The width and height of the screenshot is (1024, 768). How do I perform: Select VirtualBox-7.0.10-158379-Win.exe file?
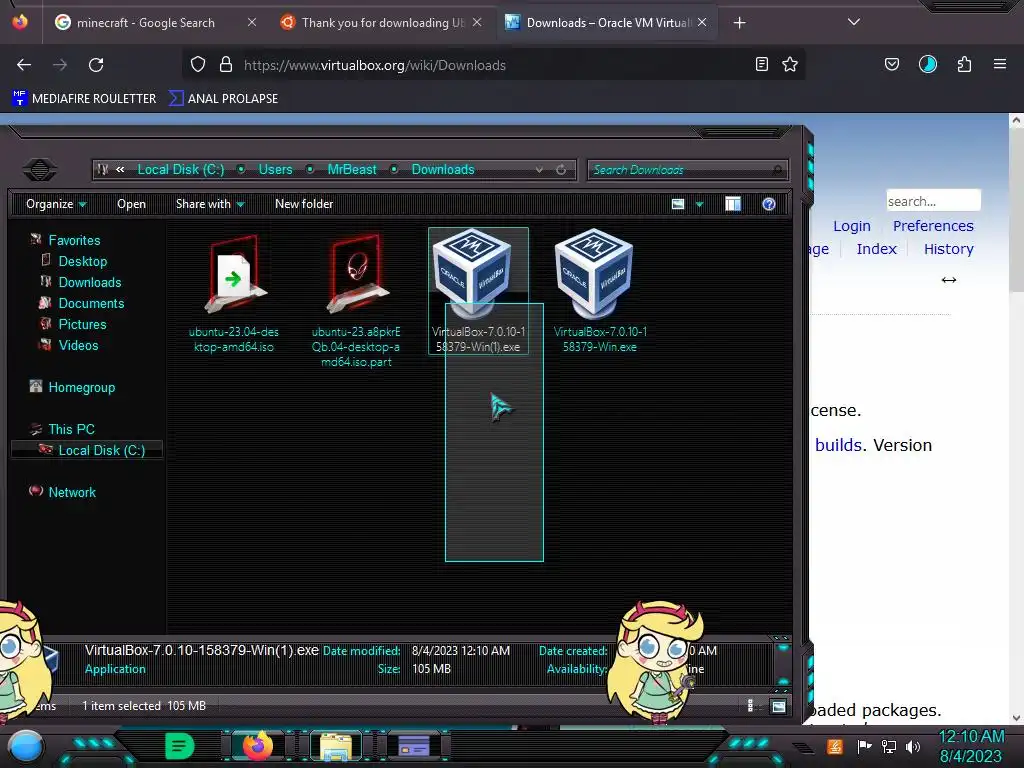[600, 291]
